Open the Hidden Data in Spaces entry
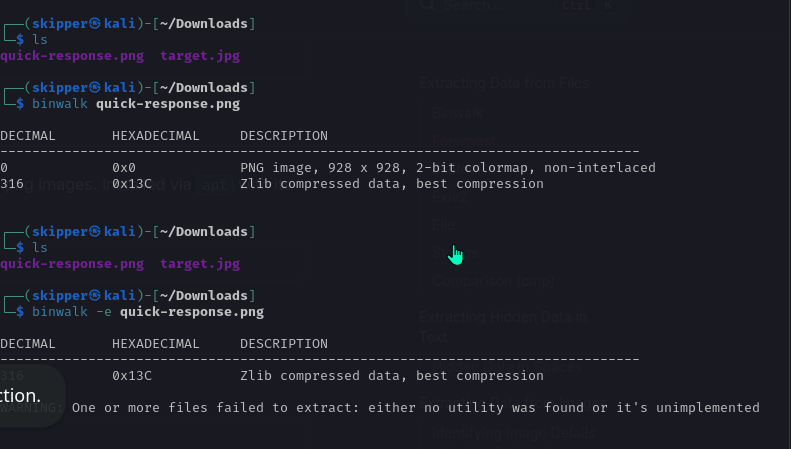791x449 pixels. 500,368
